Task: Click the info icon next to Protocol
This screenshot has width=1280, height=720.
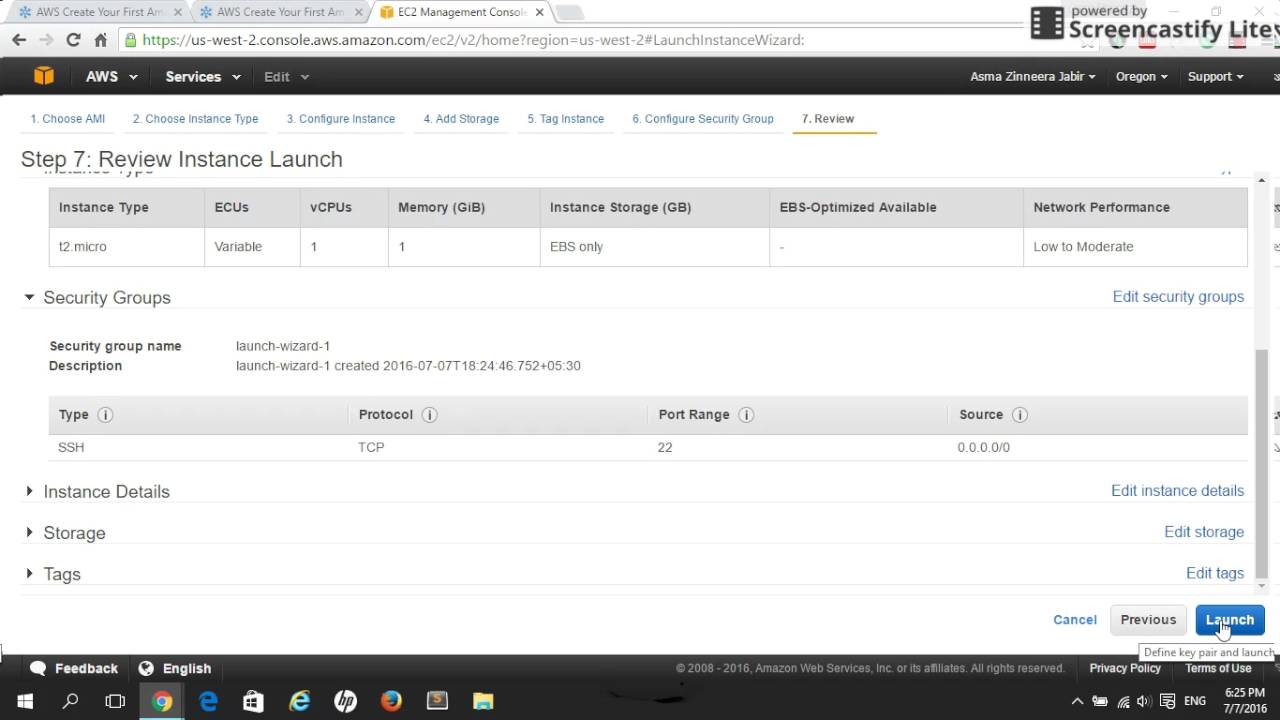Action: [429, 415]
